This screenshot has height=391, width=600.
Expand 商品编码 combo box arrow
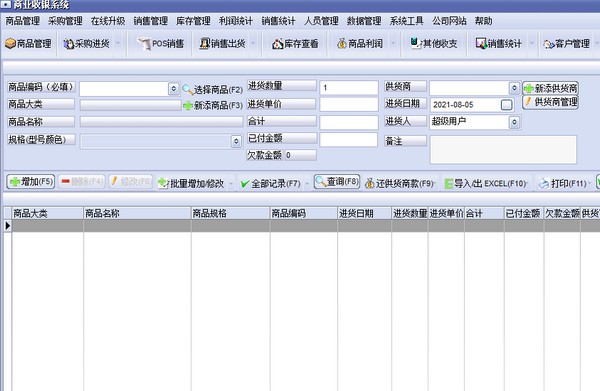pyautogui.click(x=173, y=89)
